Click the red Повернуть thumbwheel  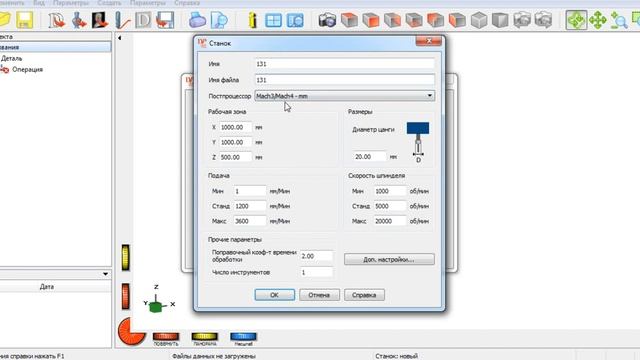pyautogui.click(x=166, y=337)
